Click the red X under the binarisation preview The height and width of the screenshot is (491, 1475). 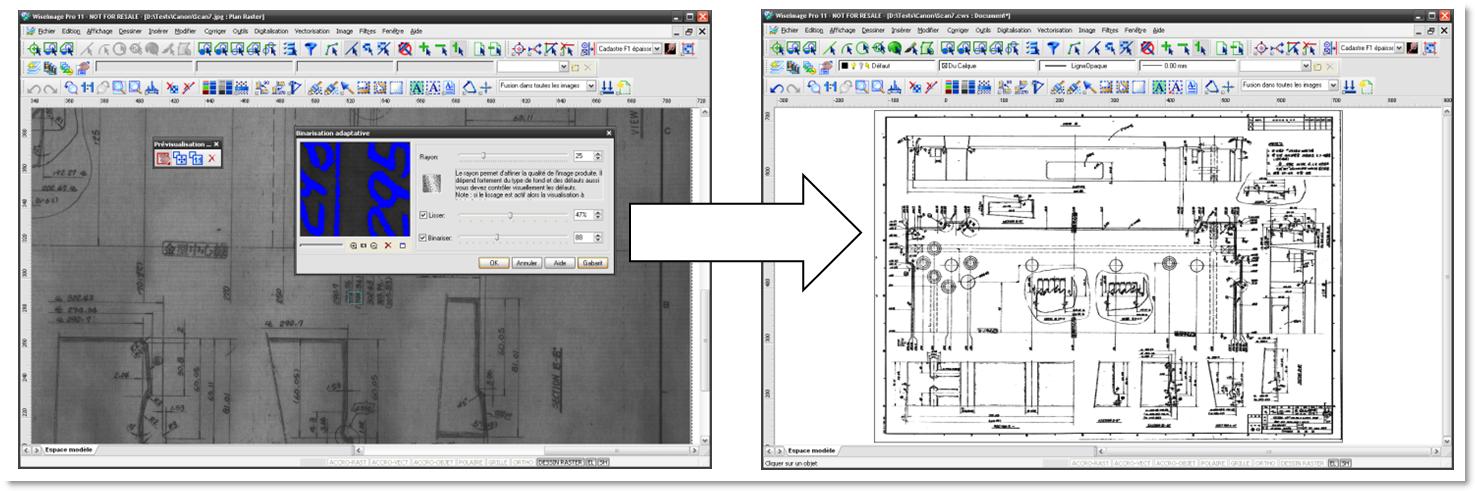pyautogui.click(x=388, y=246)
